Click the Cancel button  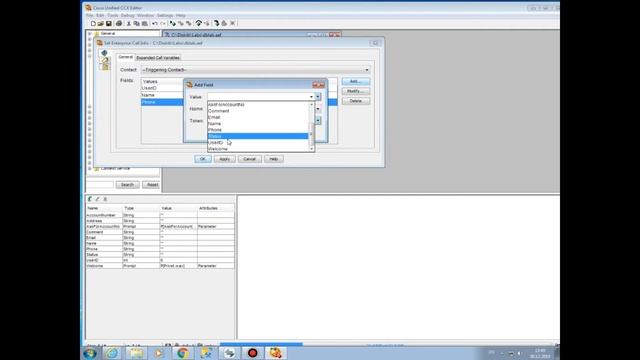pyautogui.click(x=249, y=159)
